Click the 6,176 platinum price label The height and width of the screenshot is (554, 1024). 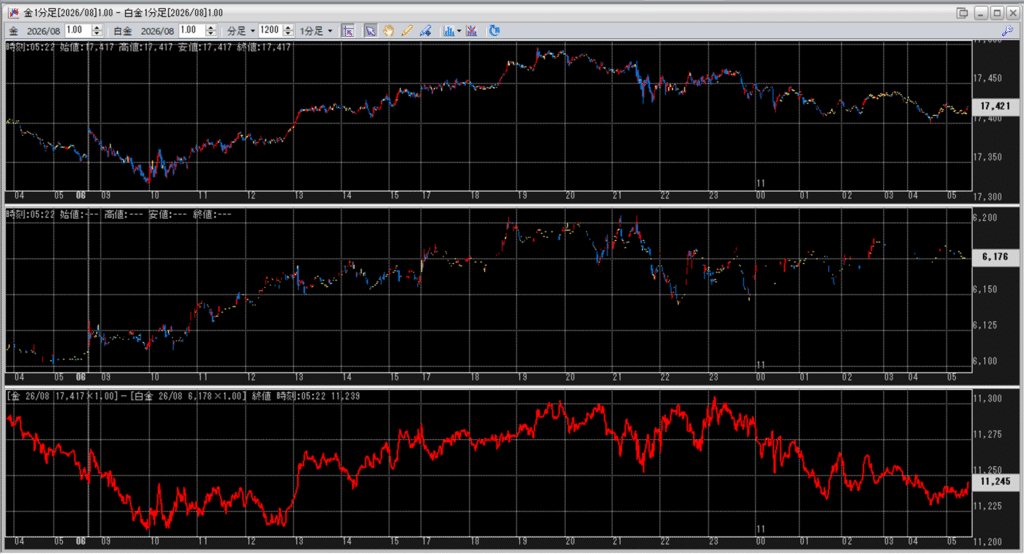[x=994, y=257]
